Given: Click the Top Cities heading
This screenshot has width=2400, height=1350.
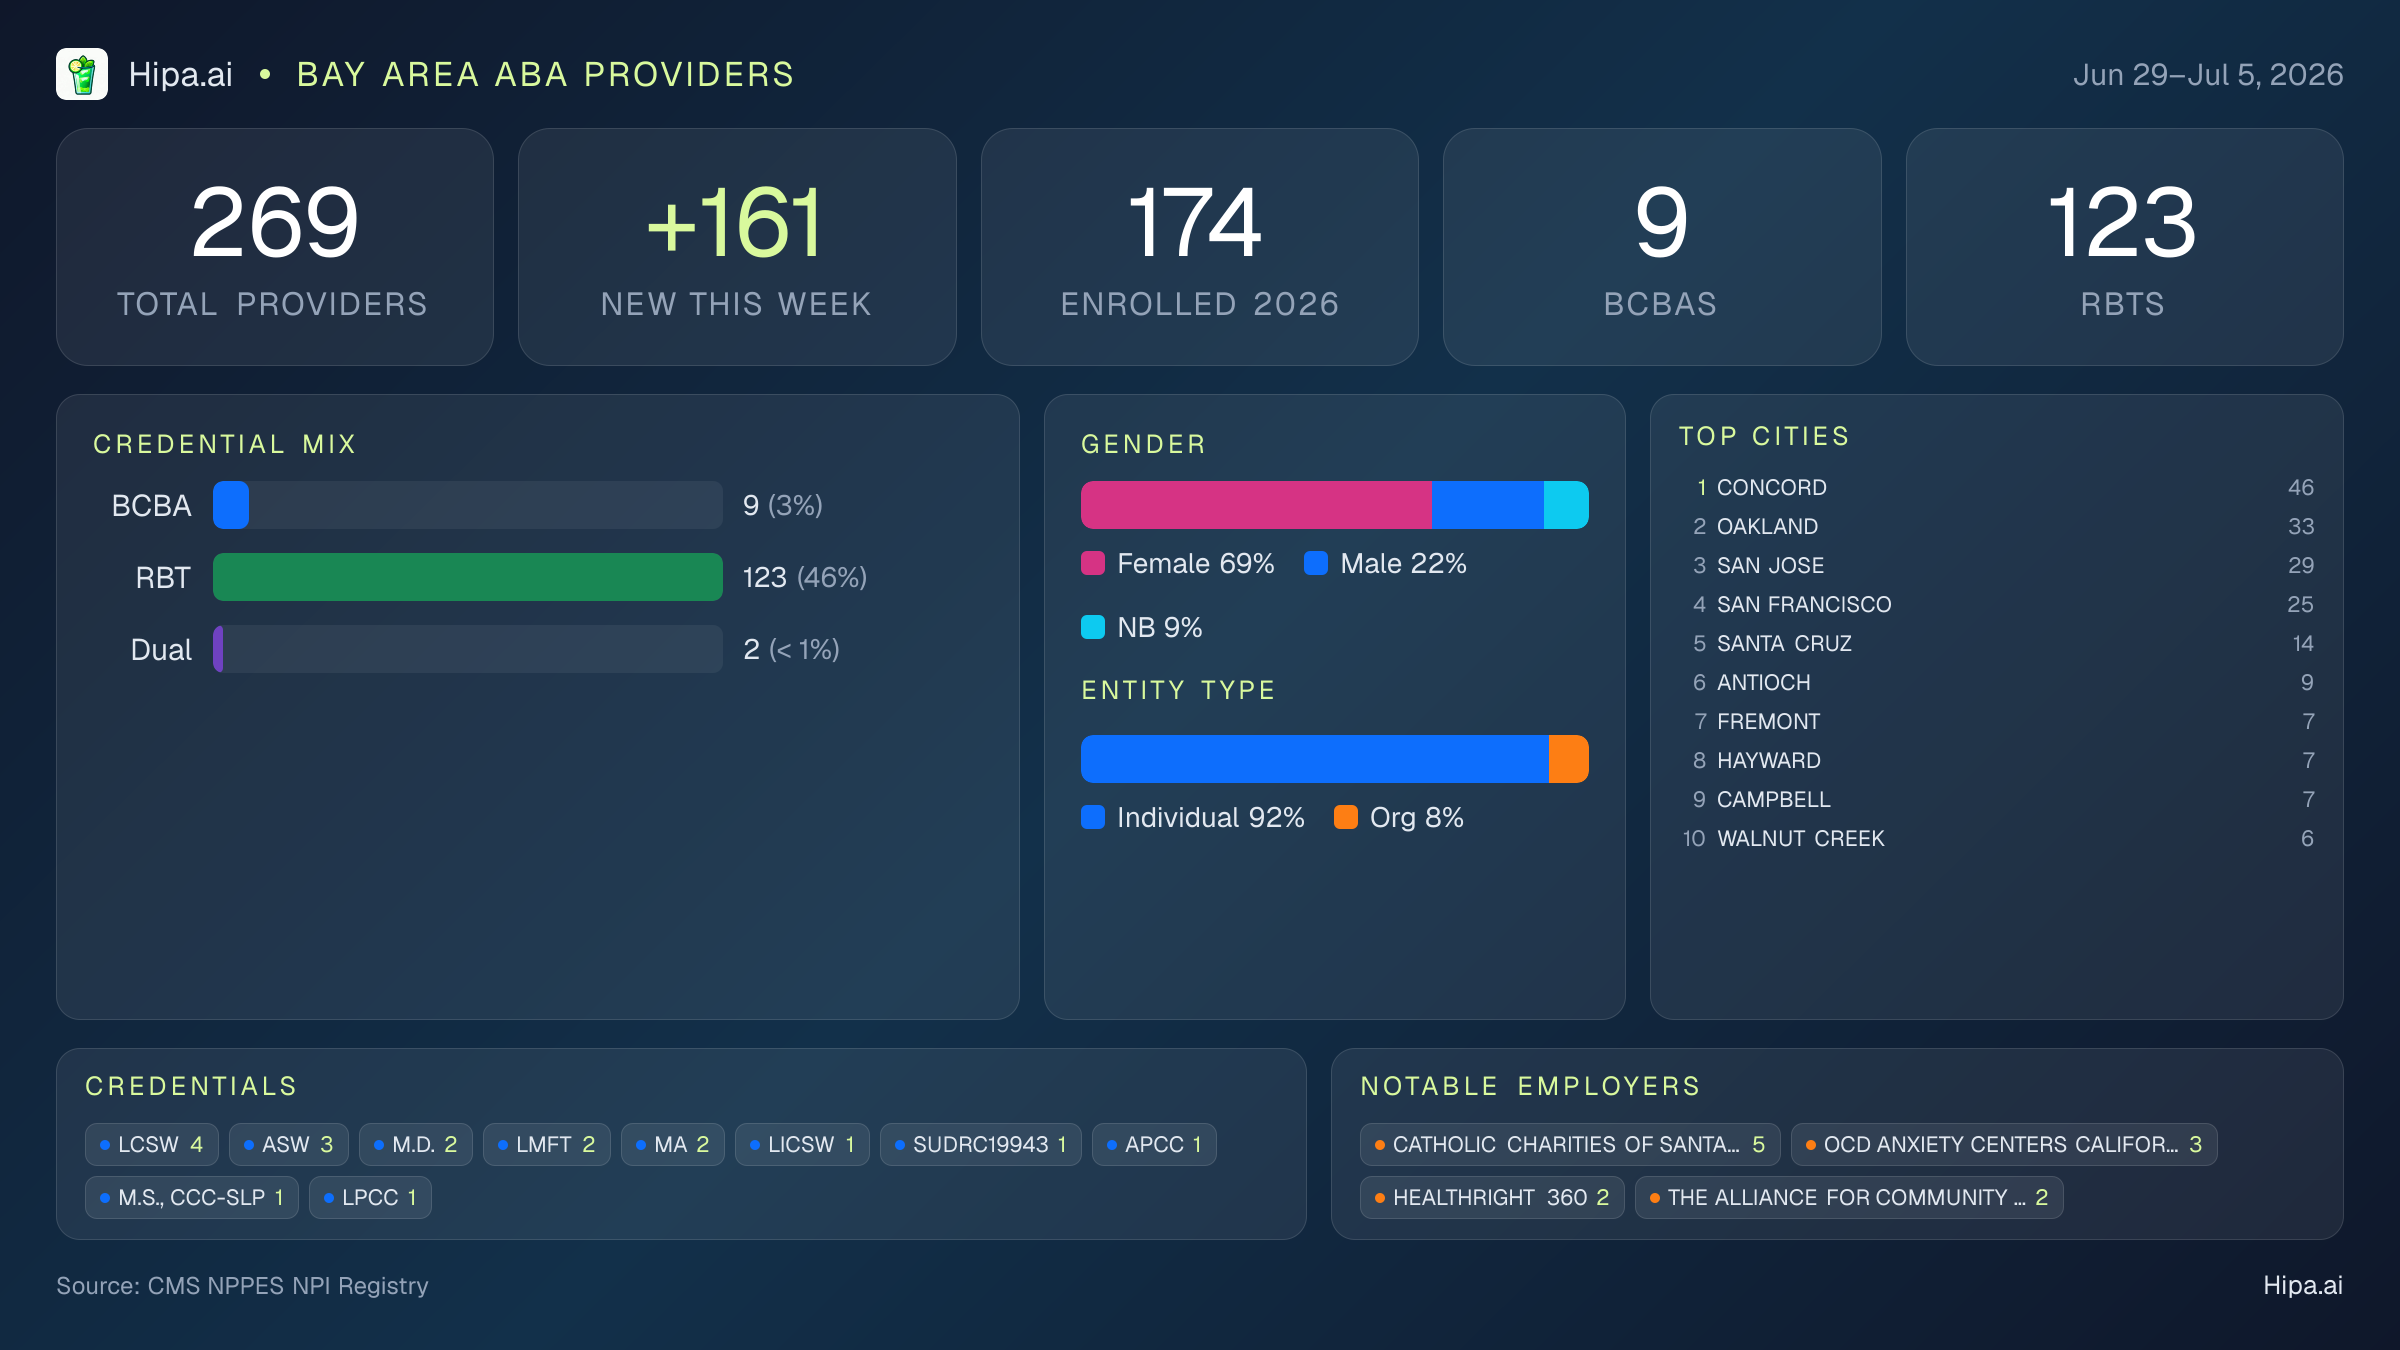Looking at the screenshot, I should click(1764, 436).
